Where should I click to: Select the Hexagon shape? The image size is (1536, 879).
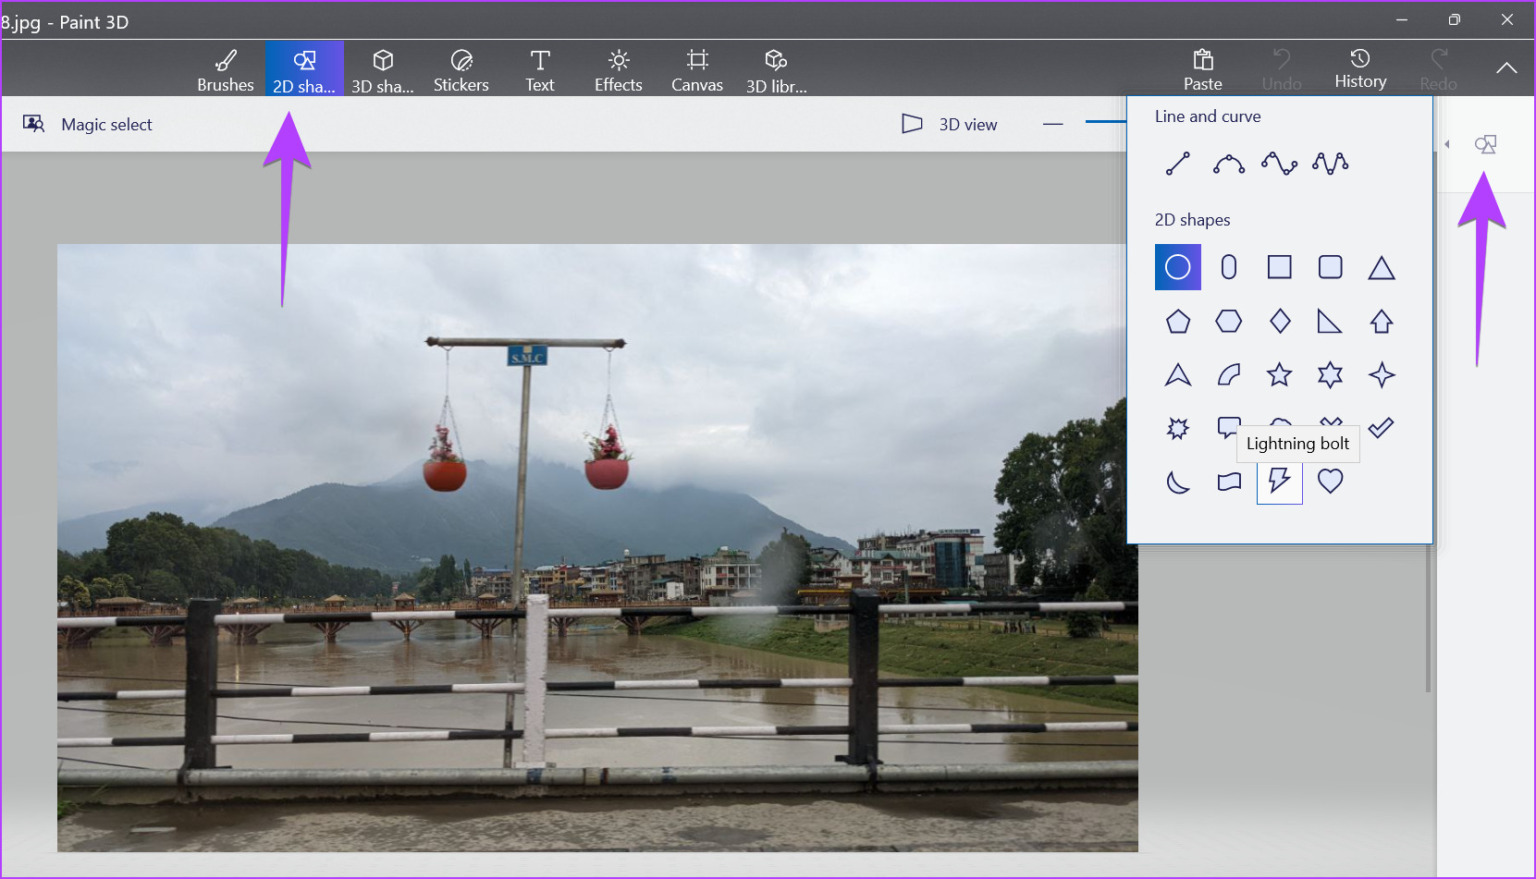click(1228, 321)
